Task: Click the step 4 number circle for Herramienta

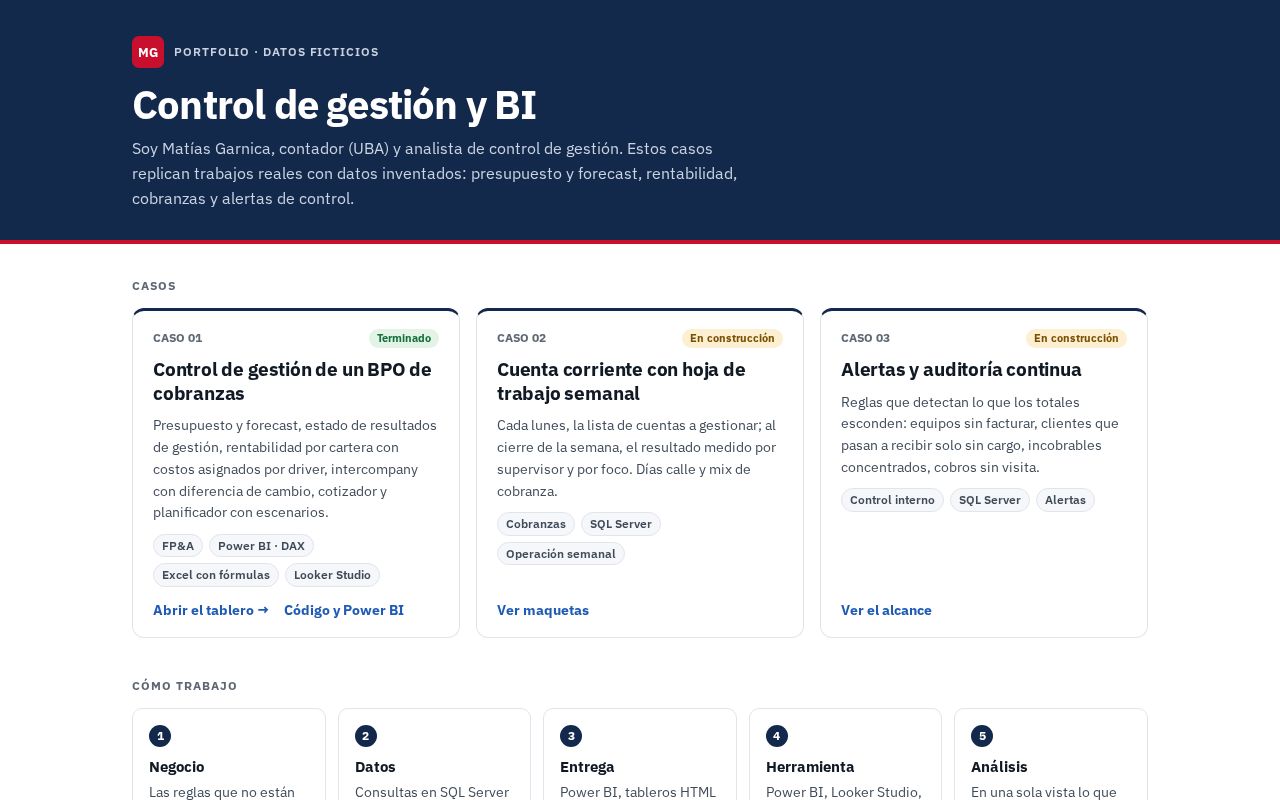Action: click(x=777, y=736)
